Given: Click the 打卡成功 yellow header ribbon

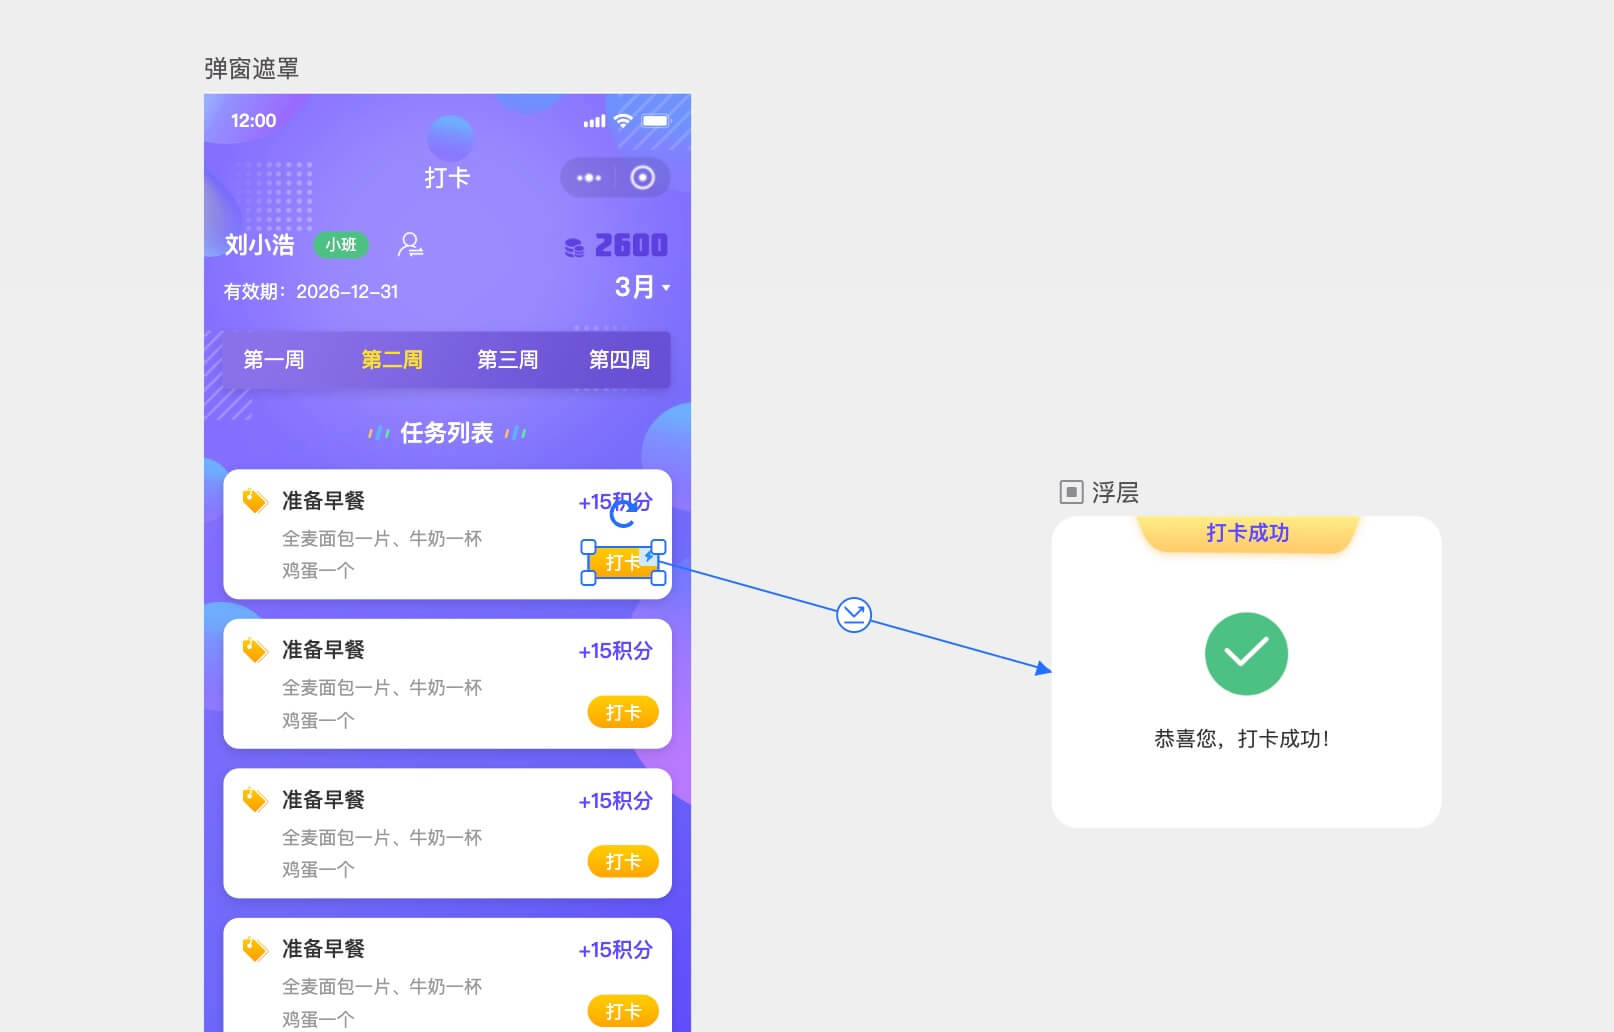Looking at the screenshot, I should (x=1246, y=533).
